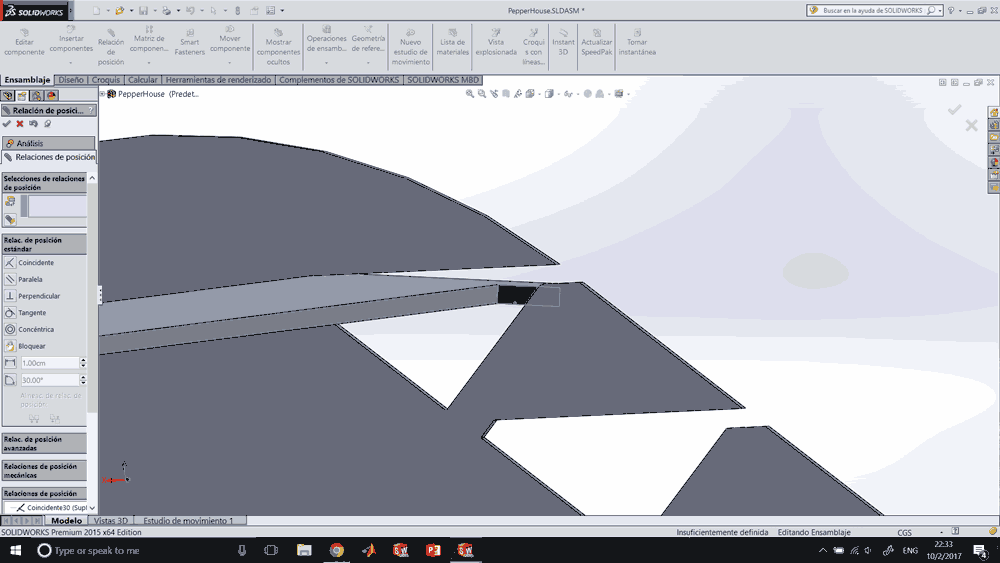
Task: Click the SOLIDWORKS help search field
Action: click(873, 10)
